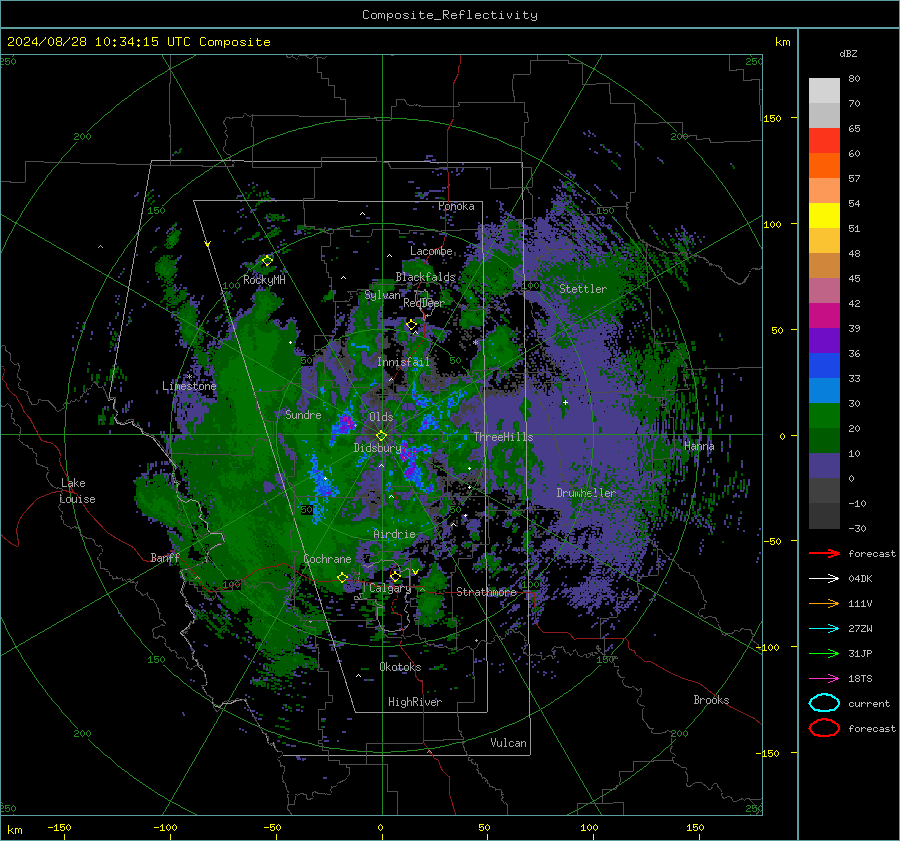
Task: Click the -100 tick on right axis
Action: pyautogui.click(x=769, y=647)
